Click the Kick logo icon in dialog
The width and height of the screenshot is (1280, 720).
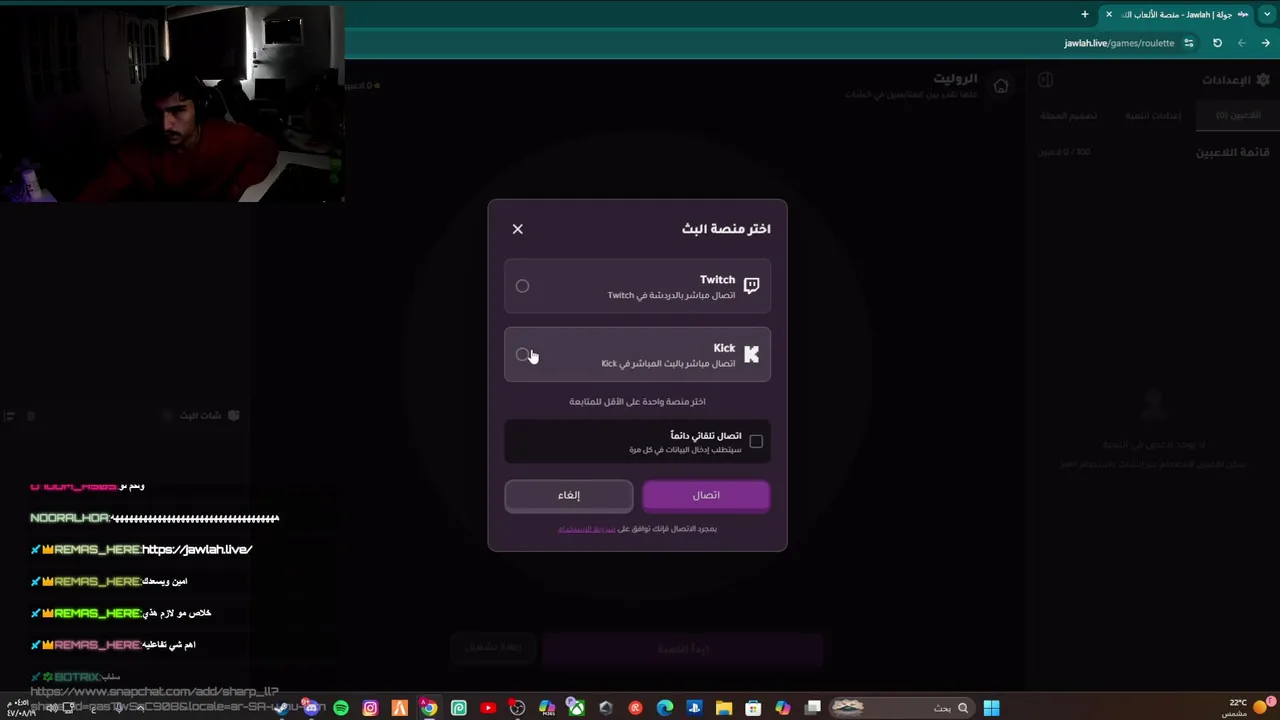pyautogui.click(x=751, y=354)
